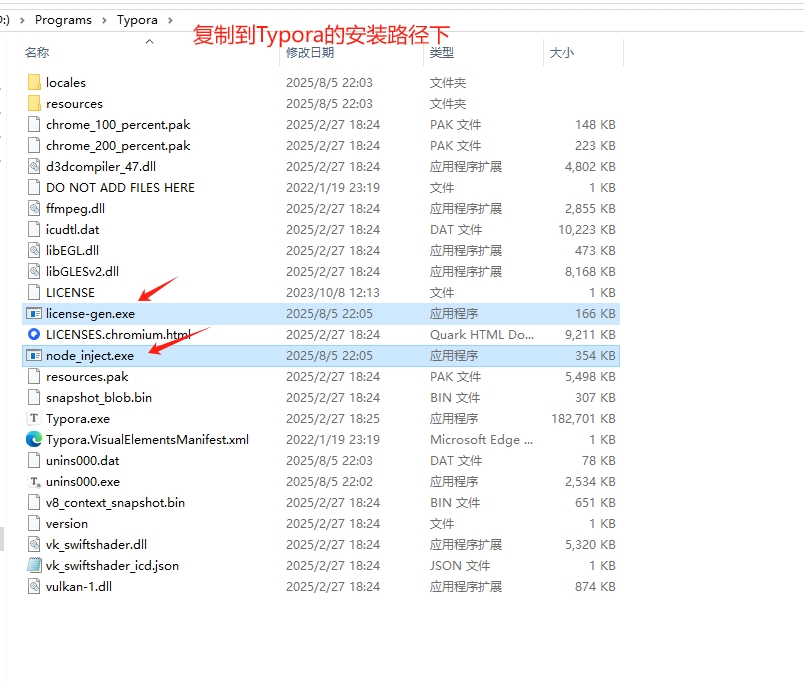
Task: Select the vulkan-1.dll file name
Action: (79, 587)
